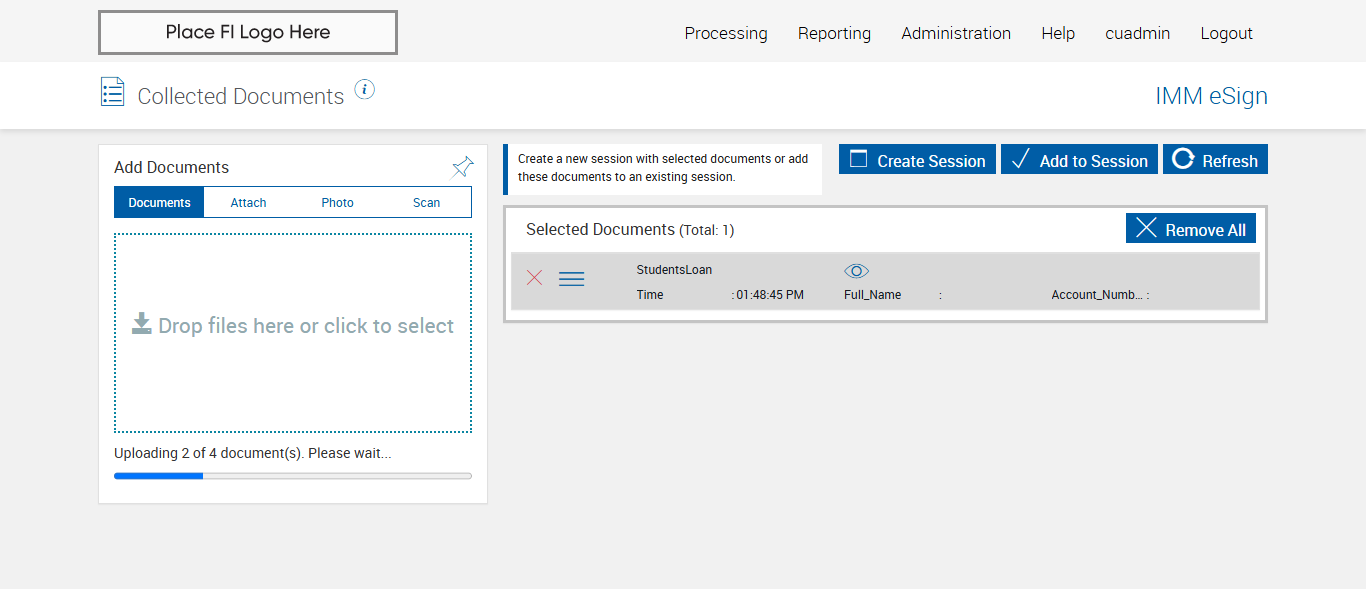Click the pin icon in Add Documents panel
1366x589 pixels.
point(462,167)
